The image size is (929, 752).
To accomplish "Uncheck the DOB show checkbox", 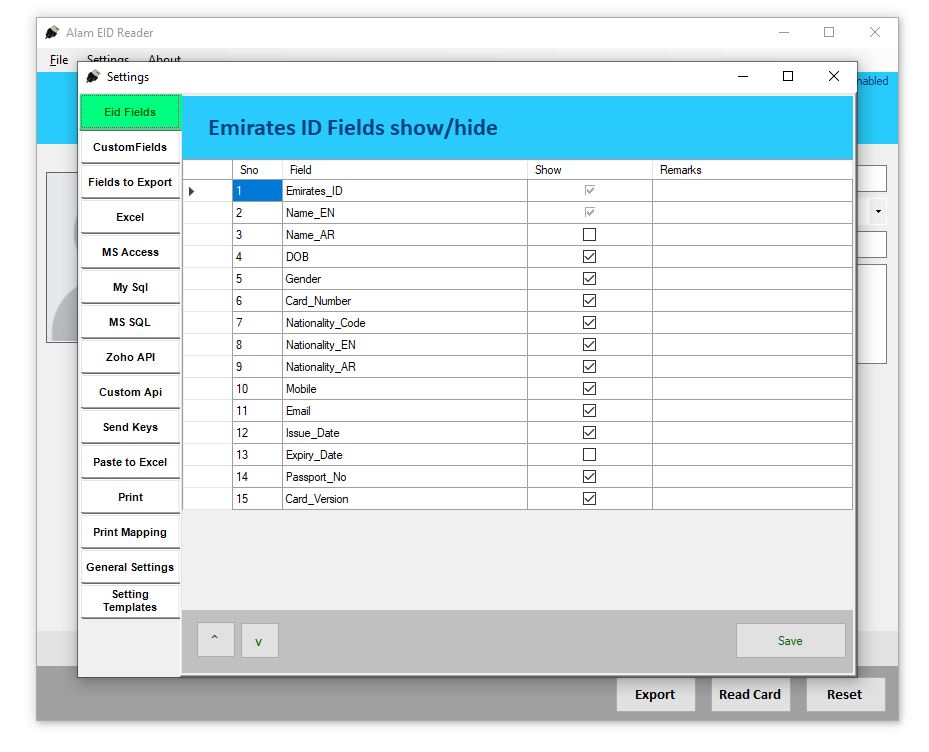I will (x=589, y=257).
